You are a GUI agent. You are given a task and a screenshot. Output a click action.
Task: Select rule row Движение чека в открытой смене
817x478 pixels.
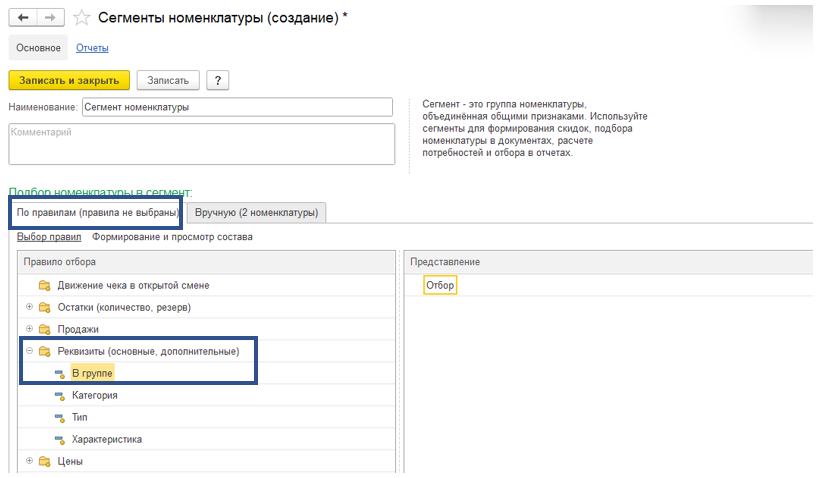coord(206,286)
